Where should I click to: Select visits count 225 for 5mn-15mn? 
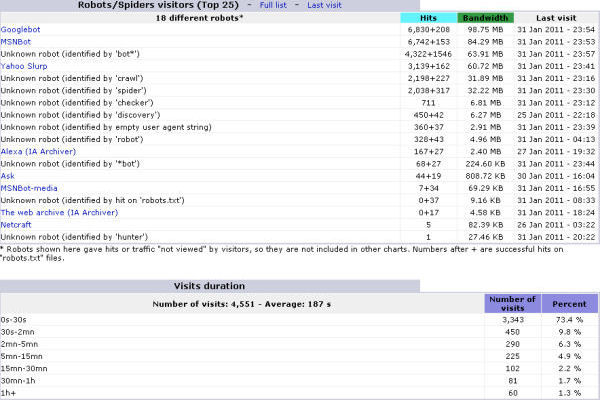click(512, 356)
